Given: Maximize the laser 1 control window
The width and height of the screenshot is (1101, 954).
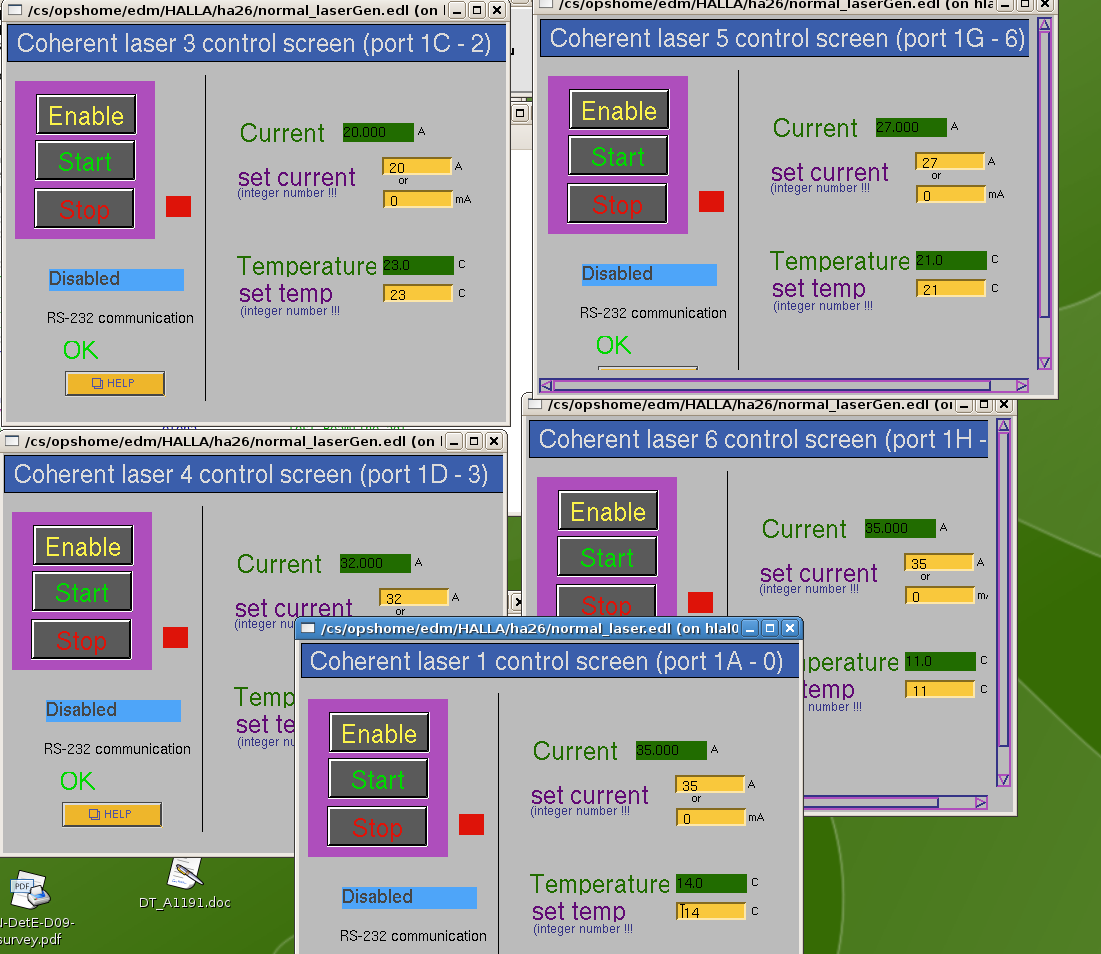Looking at the screenshot, I should pos(770,628).
